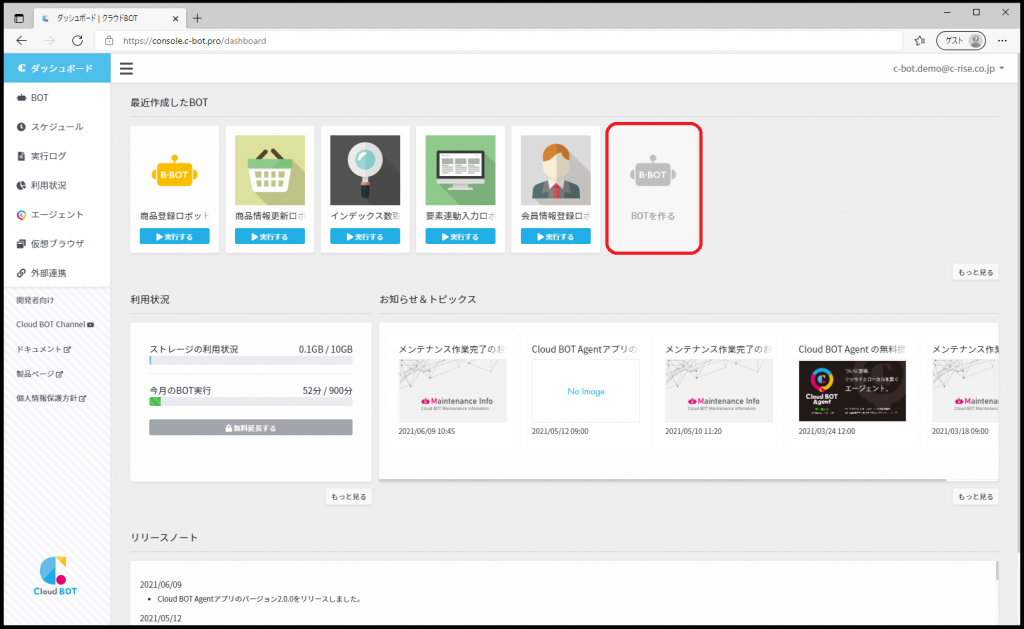Reload the page with the refresh icon
The height and width of the screenshot is (629, 1024).
(77, 40)
